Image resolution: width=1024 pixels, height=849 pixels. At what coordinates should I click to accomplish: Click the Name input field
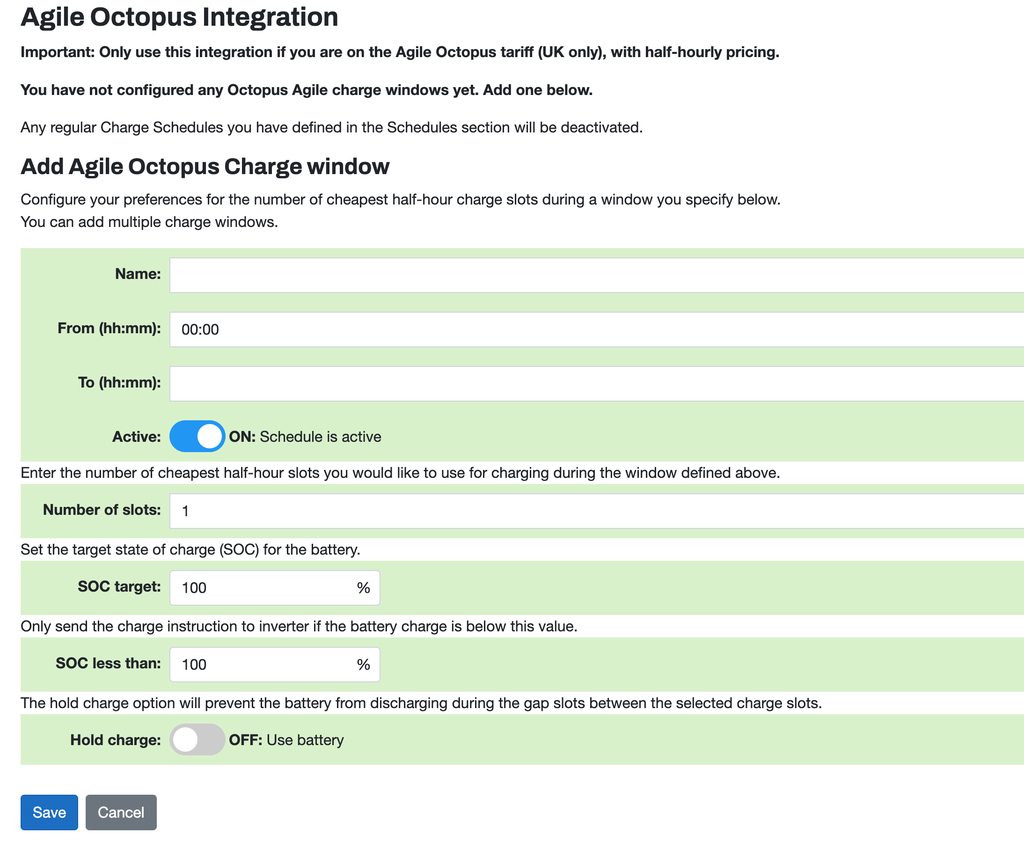(596, 275)
